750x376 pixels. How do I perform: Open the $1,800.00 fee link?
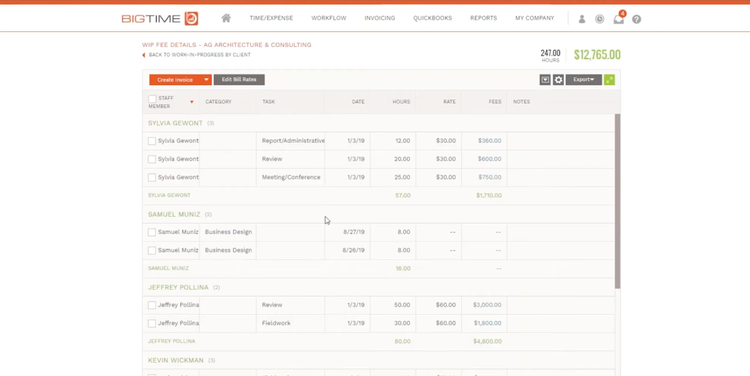tap(488, 323)
